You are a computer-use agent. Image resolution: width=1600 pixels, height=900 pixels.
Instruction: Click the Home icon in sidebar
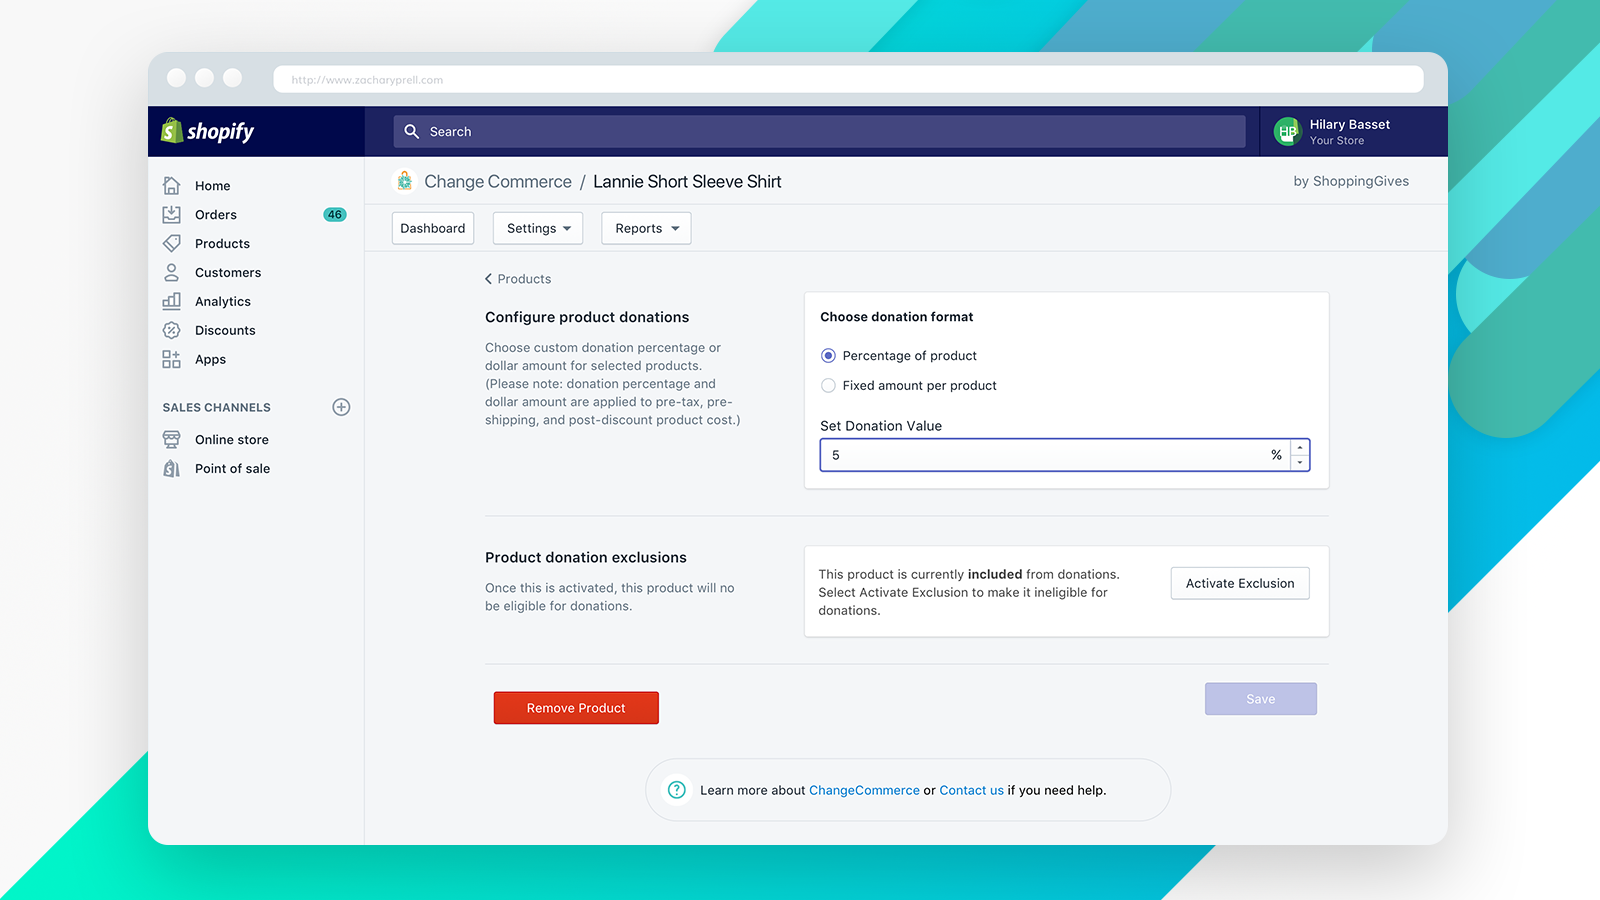(x=172, y=186)
